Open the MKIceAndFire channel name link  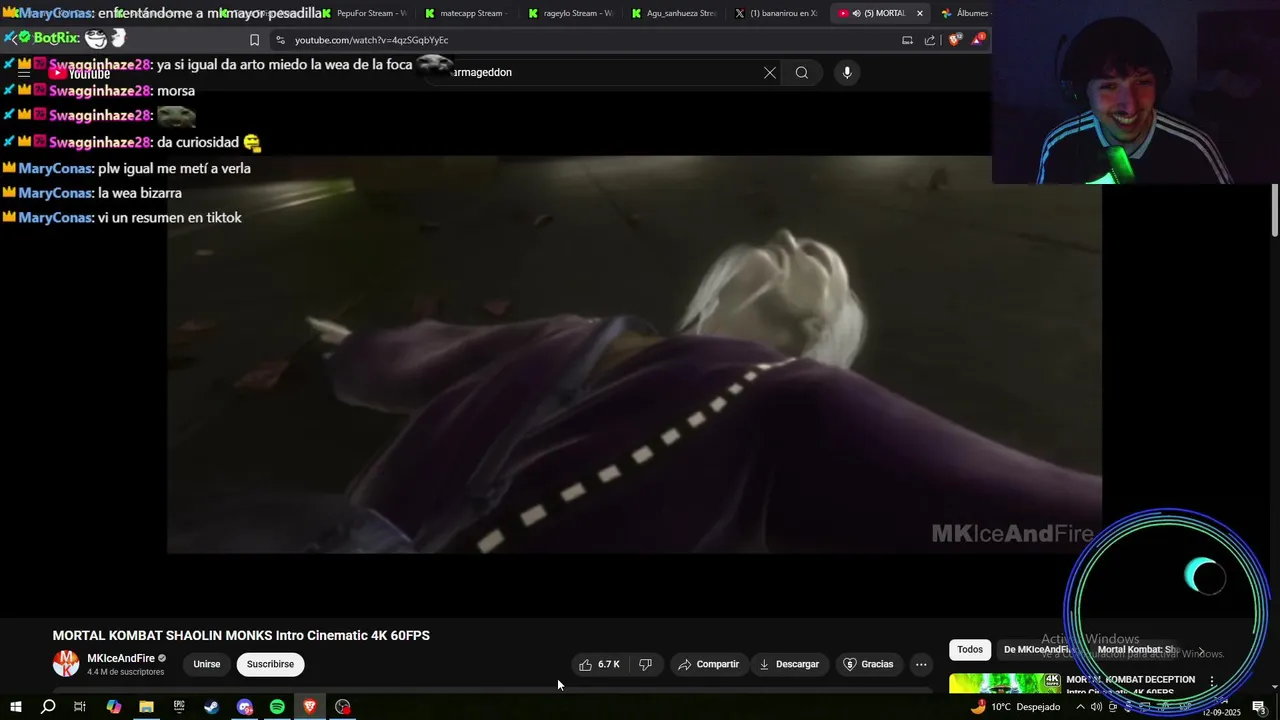pyautogui.click(x=121, y=658)
